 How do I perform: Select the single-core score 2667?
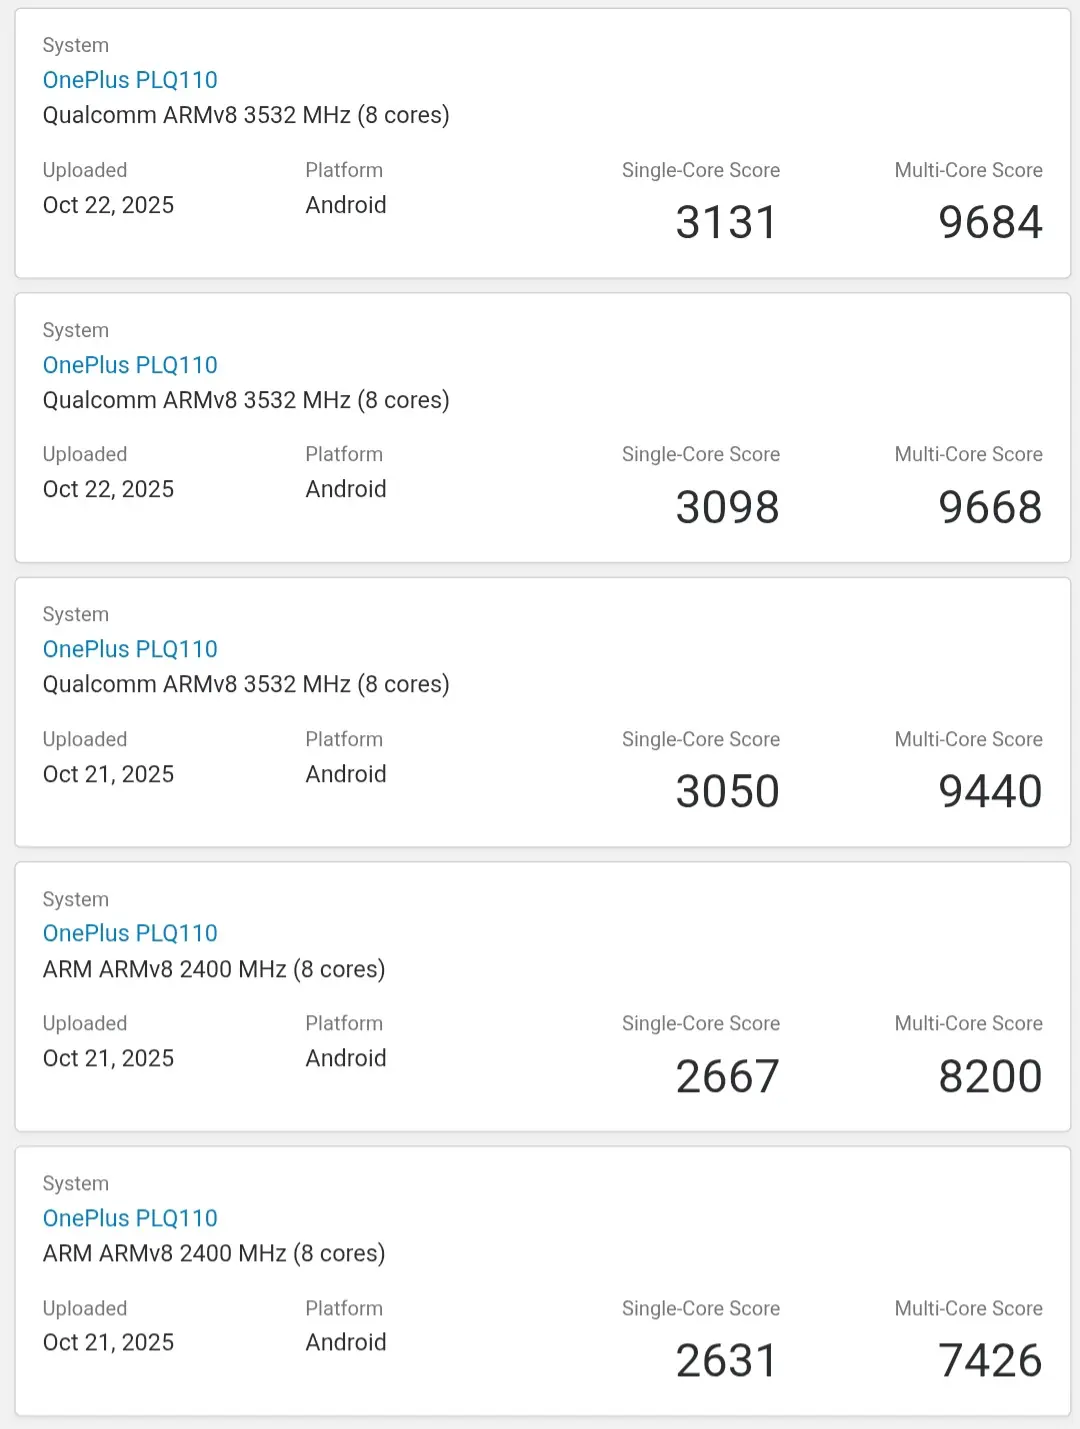pyautogui.click(x=727, y=1076)
